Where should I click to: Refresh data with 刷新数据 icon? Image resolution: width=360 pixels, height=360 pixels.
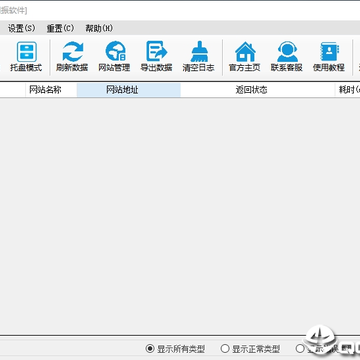coord(72,57)
